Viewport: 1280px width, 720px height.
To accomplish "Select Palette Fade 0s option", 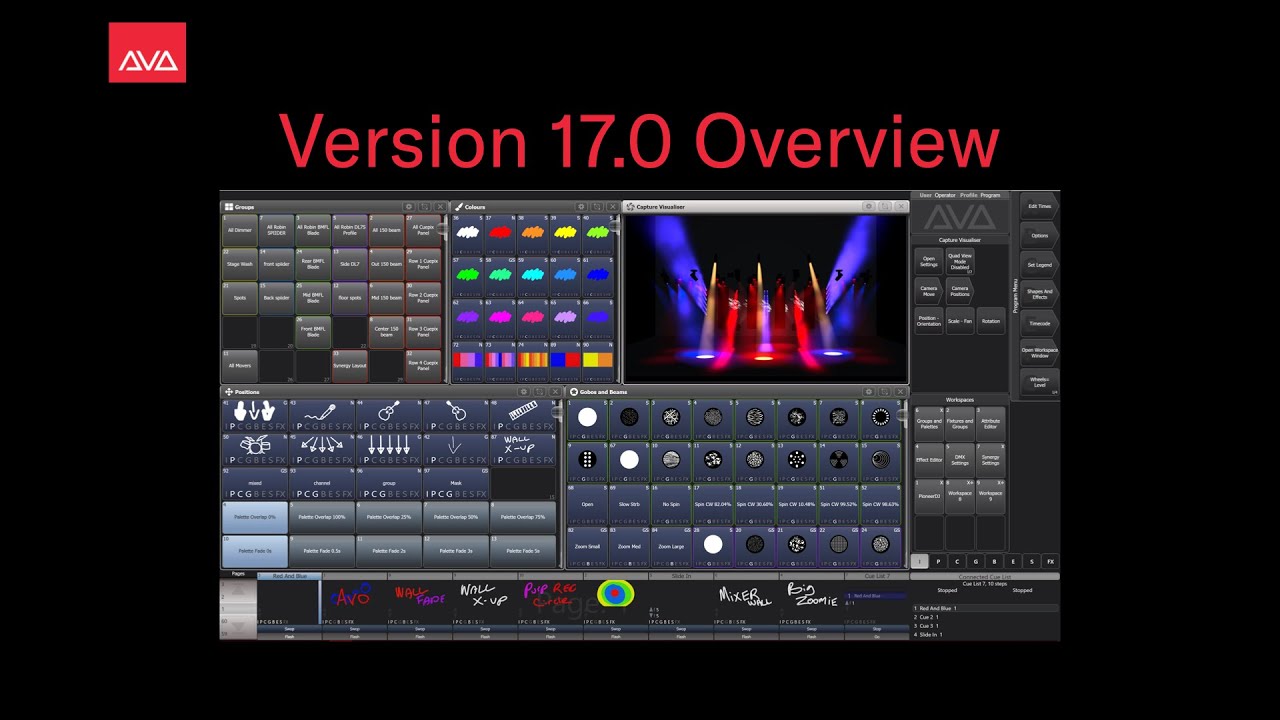I will click(x=255, y=551).
